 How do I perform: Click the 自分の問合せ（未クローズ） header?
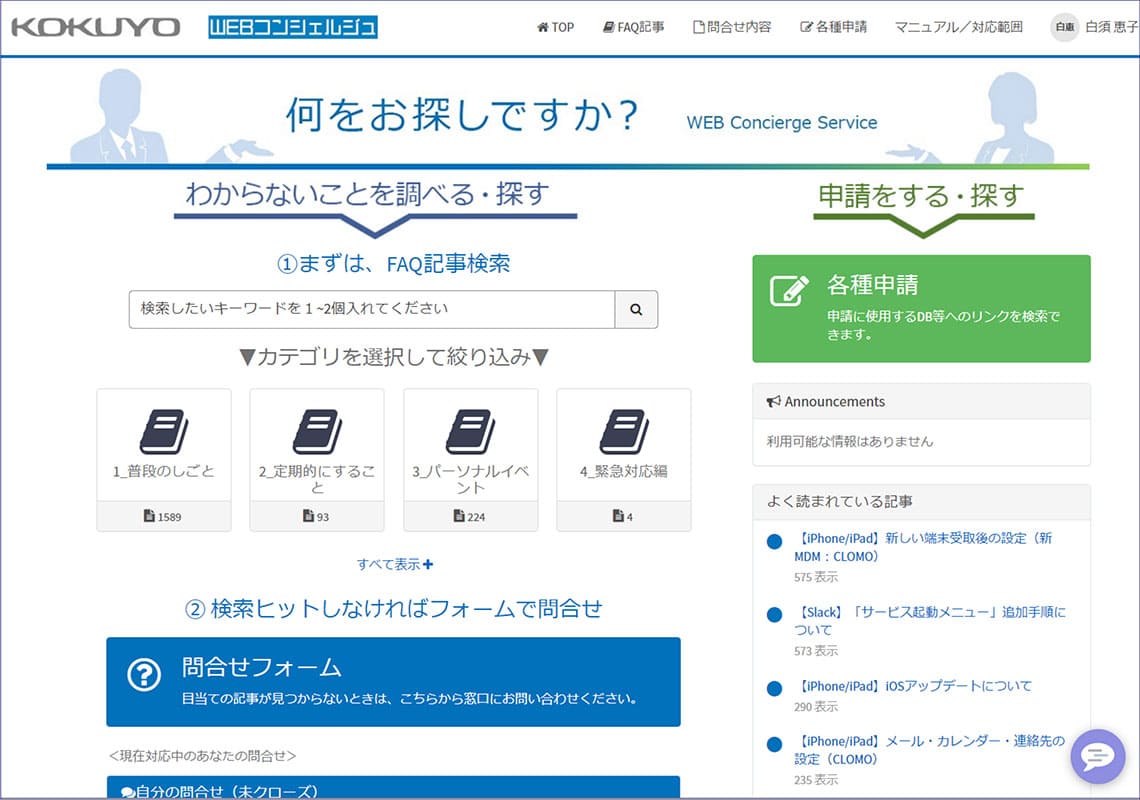393,788
